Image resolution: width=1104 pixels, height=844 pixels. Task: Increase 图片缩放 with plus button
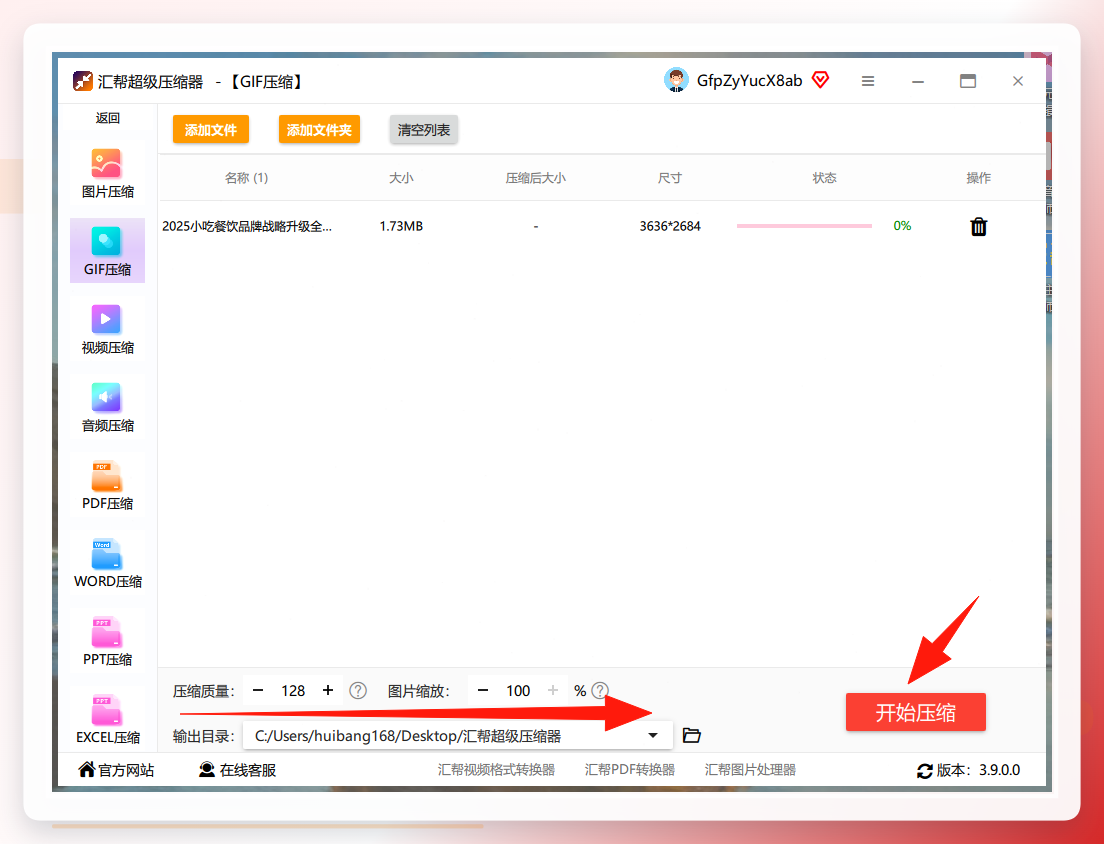tap(553, 691)
